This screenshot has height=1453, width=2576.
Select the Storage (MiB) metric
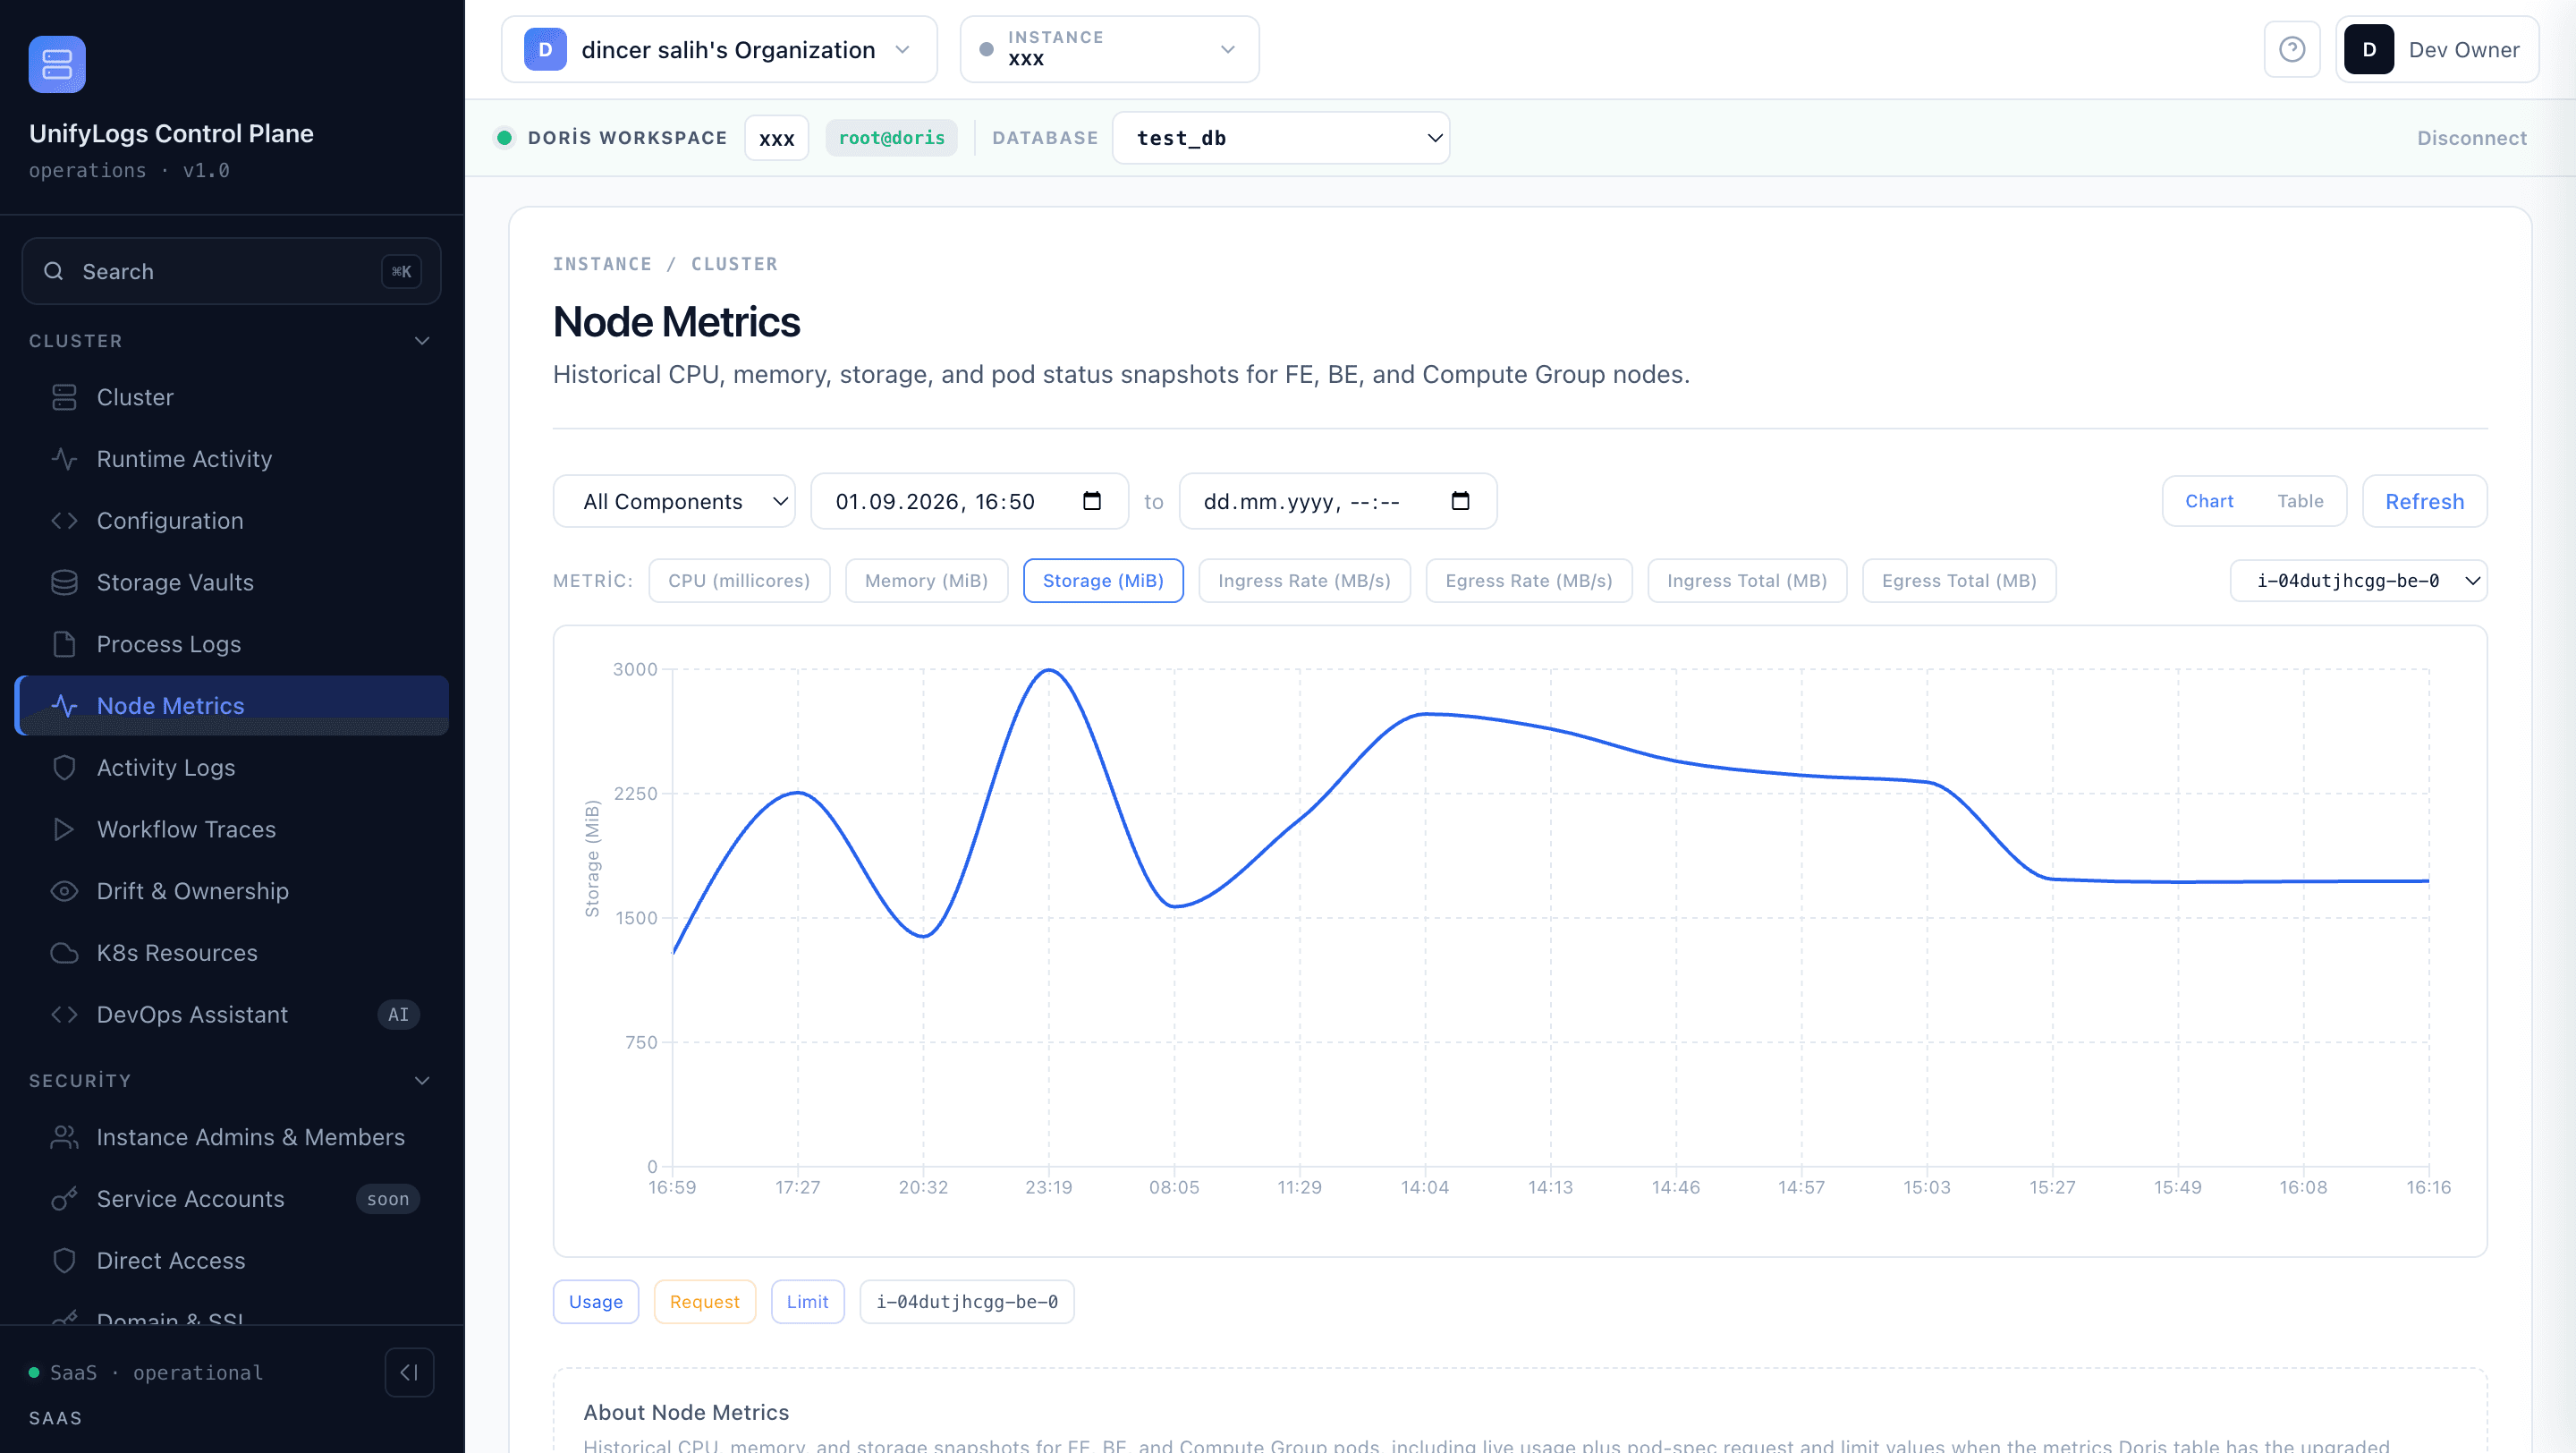pyautogui.click(x=1103, y=581)
